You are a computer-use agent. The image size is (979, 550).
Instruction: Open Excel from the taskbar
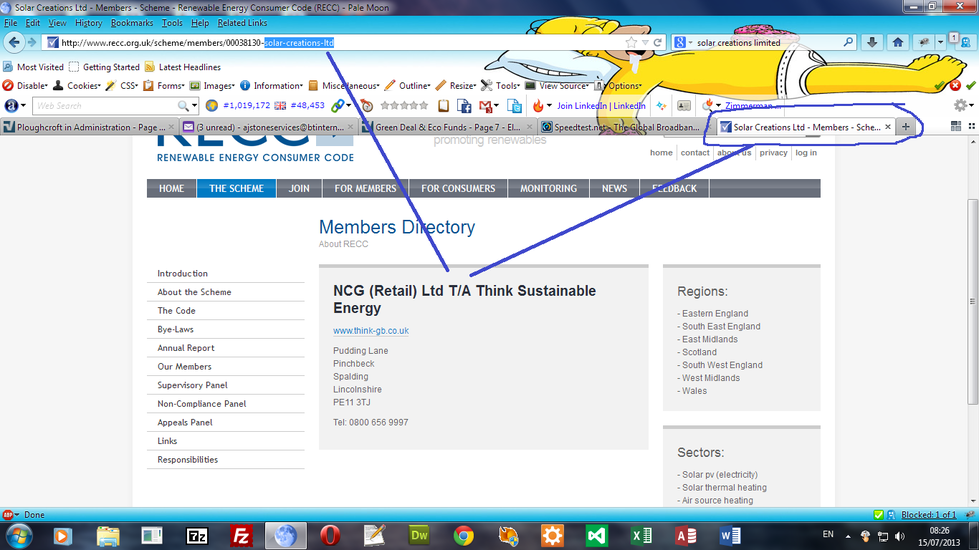[x=641, y=536]
